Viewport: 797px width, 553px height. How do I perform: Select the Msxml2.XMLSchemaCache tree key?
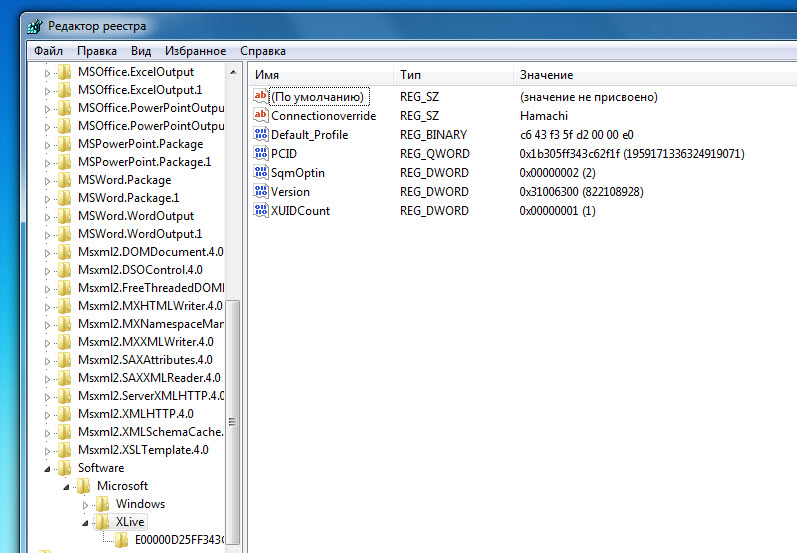[150, 432]
